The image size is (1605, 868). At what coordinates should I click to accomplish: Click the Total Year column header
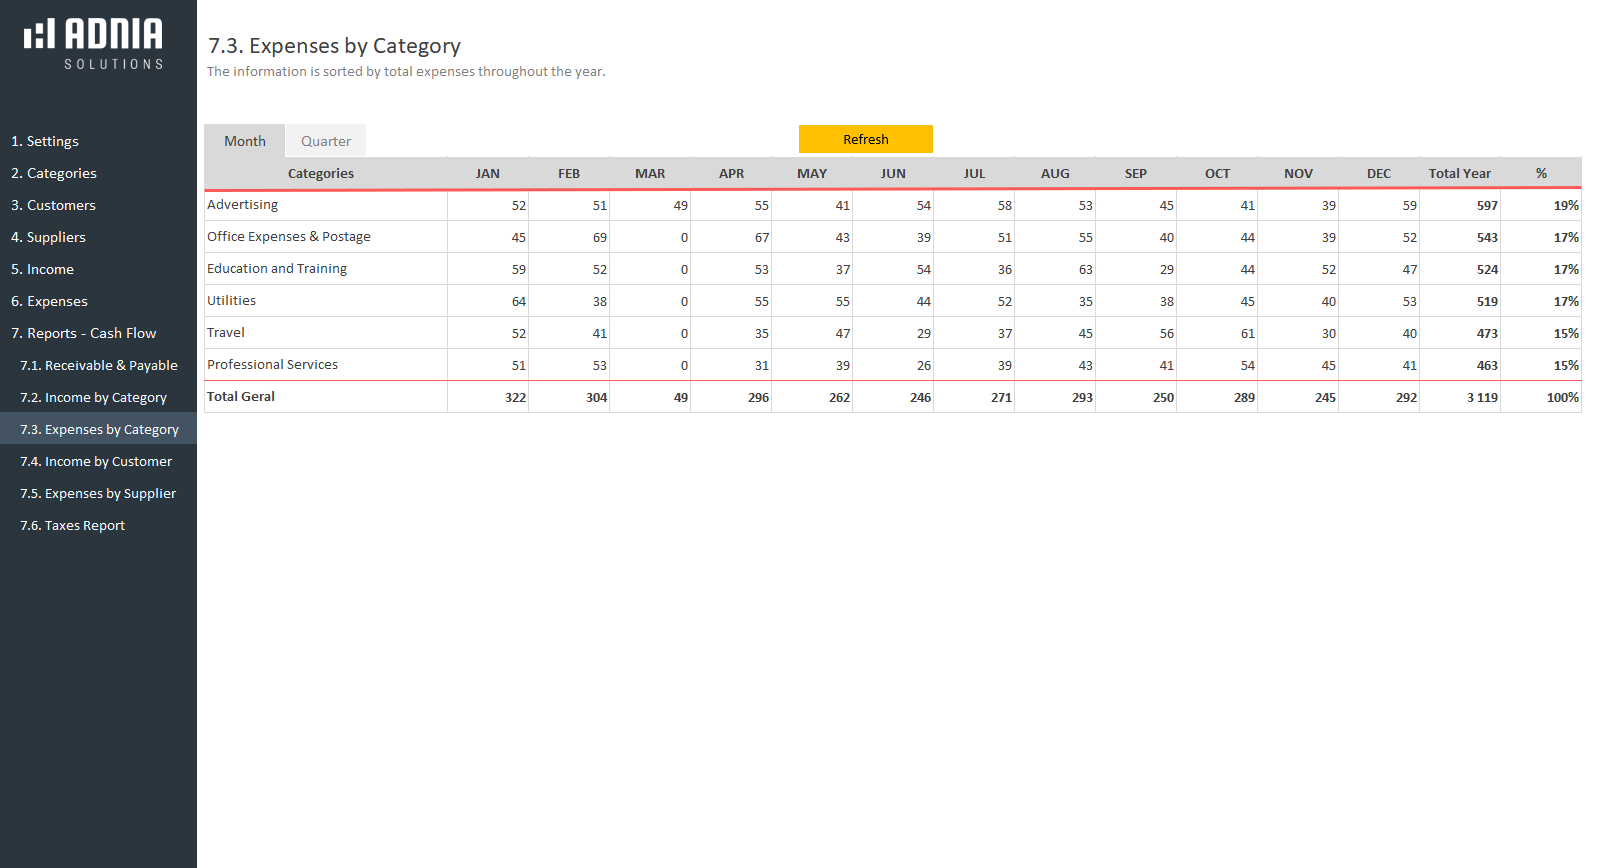tap(1459, 173)
